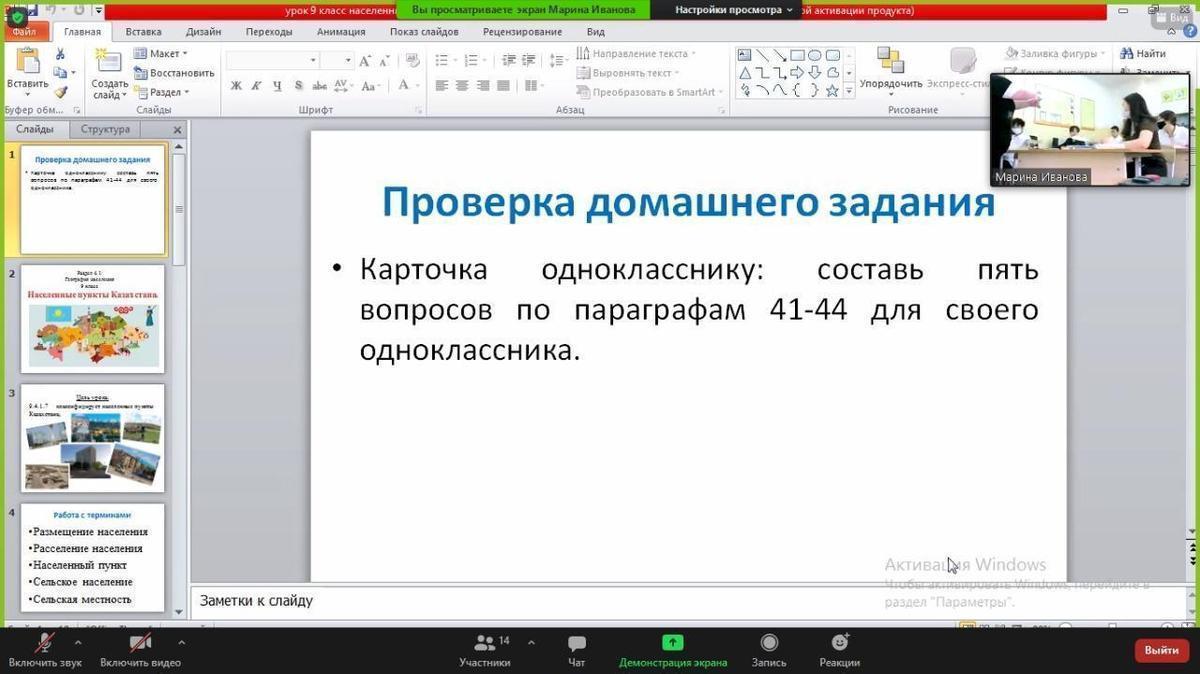This screenshot has height=674, width=1200.
Task: Click the Cut scissors icon
Action: pyautogui.click(x=62, y=54)
